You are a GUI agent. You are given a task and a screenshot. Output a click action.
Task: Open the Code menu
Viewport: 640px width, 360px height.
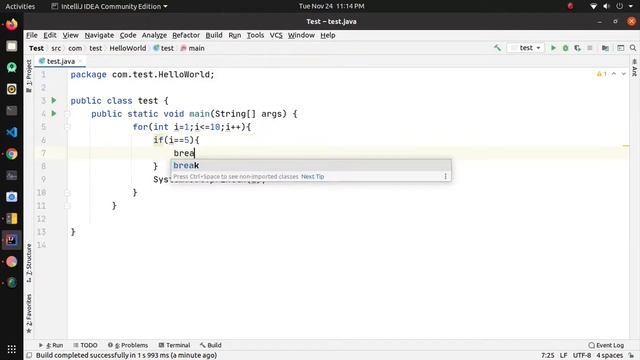[x=128, y=35]
